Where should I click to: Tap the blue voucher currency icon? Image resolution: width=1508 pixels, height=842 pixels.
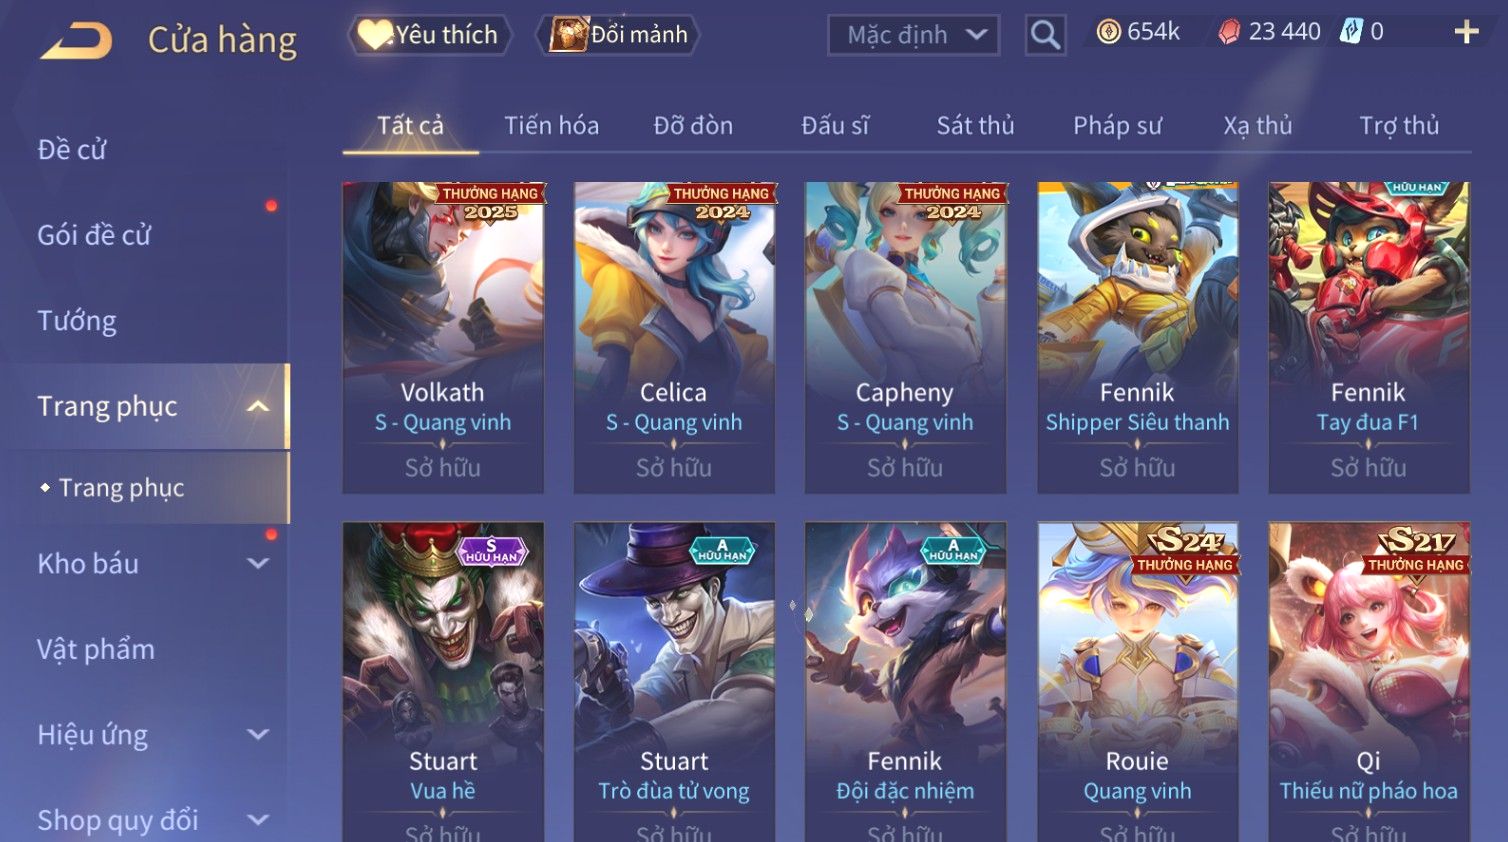coord(1351,32)
